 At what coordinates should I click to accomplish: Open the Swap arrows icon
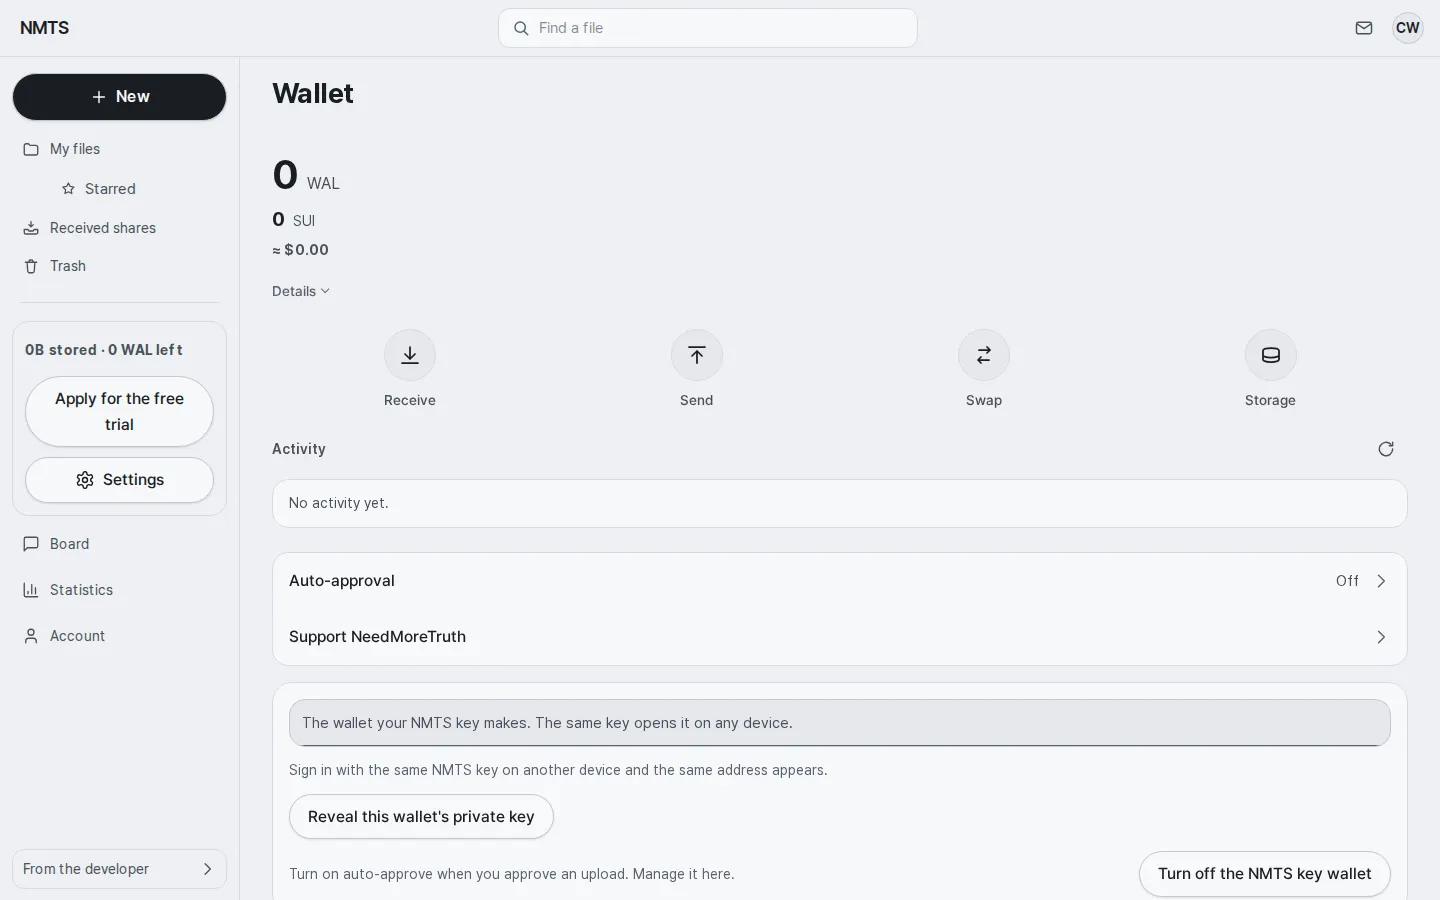click(x=984, y=355)
